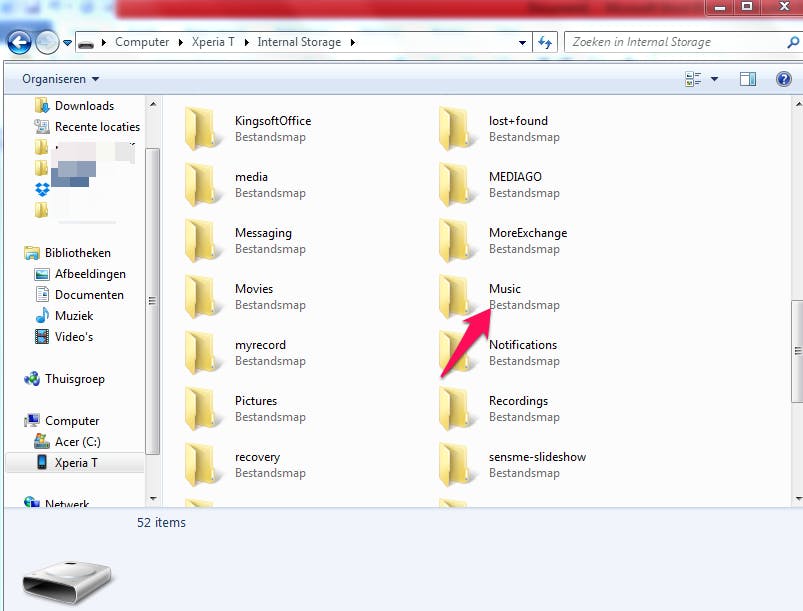Expand the arrow after Internal Storage breadcrumb
The image size is (803, 611).
click(x=352, y=43)
